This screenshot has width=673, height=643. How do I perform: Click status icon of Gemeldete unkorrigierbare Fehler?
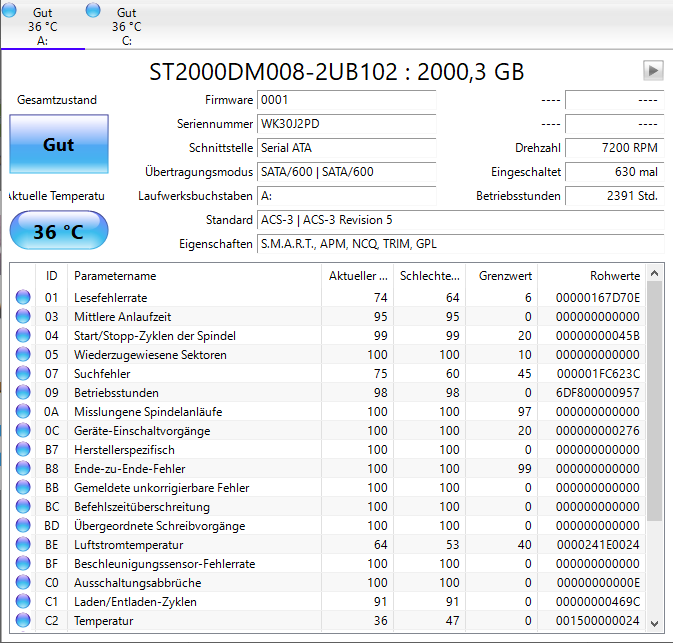[23, 487]
